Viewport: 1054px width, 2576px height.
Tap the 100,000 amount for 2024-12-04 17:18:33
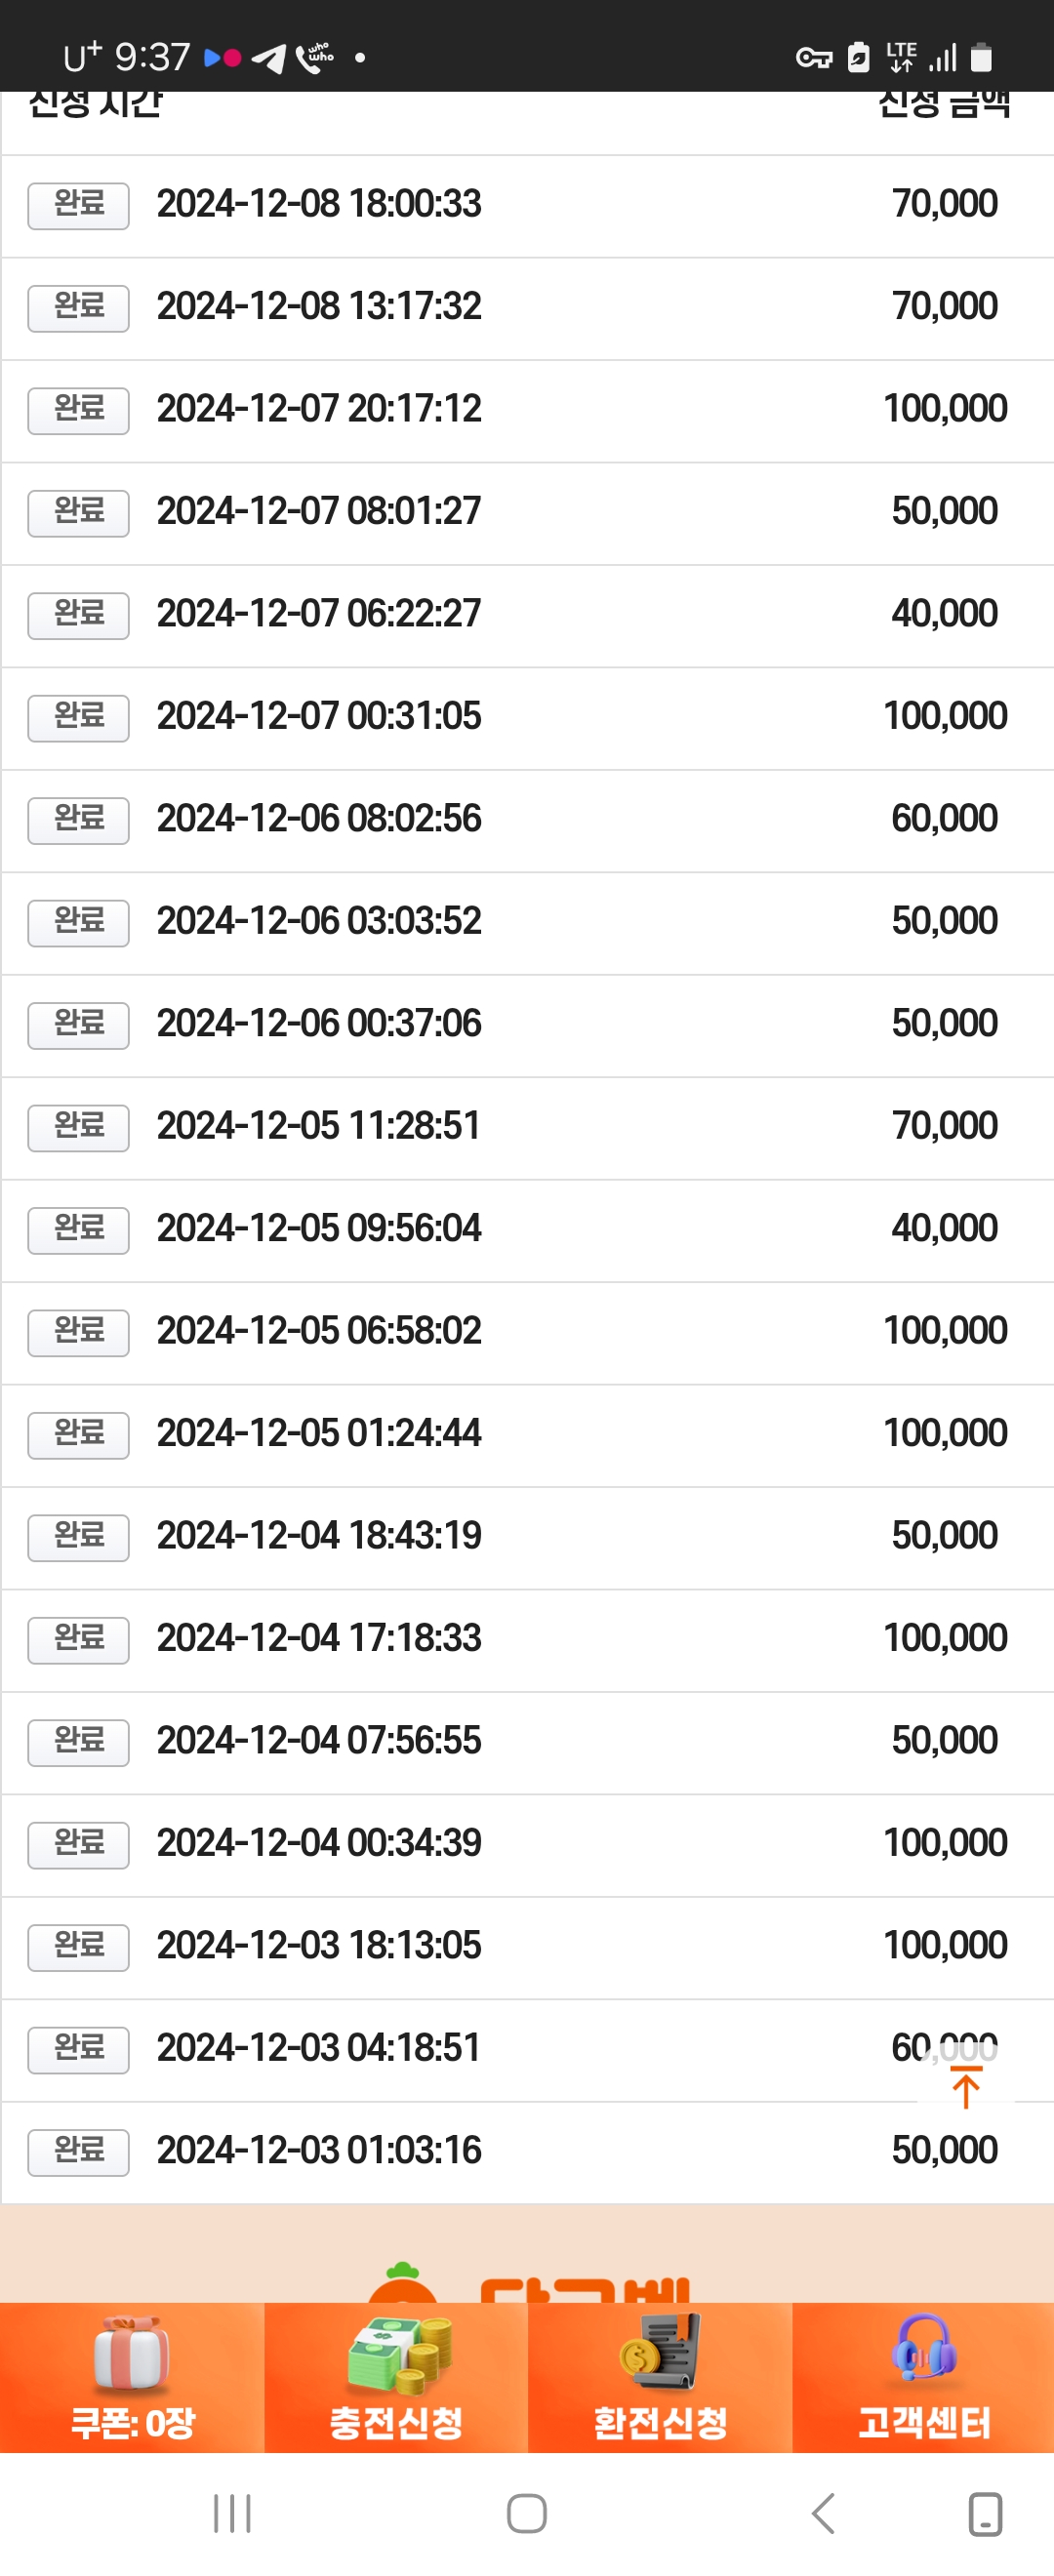point(945,1638)
